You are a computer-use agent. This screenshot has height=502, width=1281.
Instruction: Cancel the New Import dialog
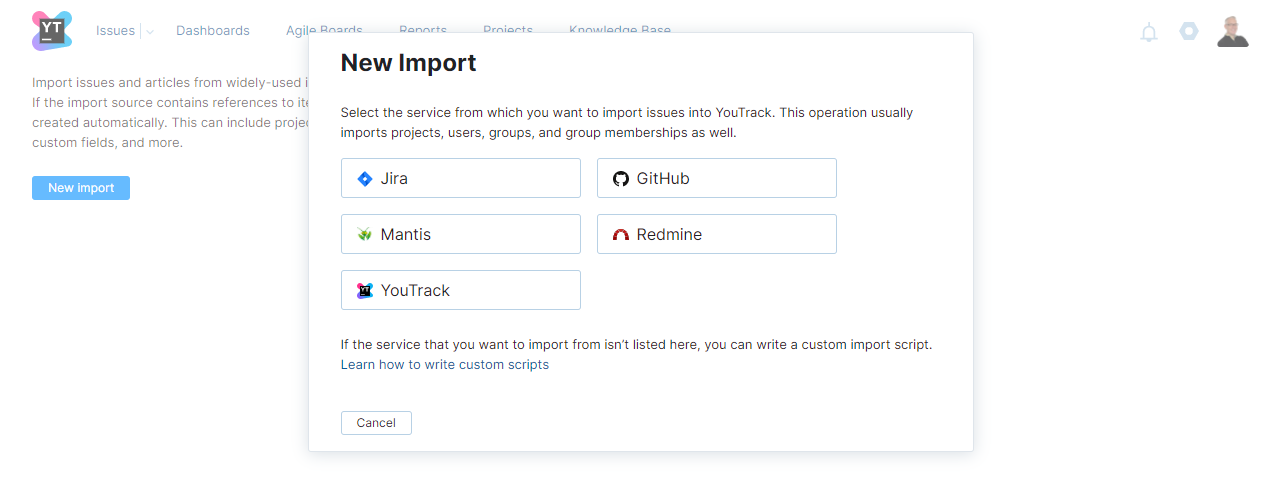pyautogui.click(x=376, y=423)
